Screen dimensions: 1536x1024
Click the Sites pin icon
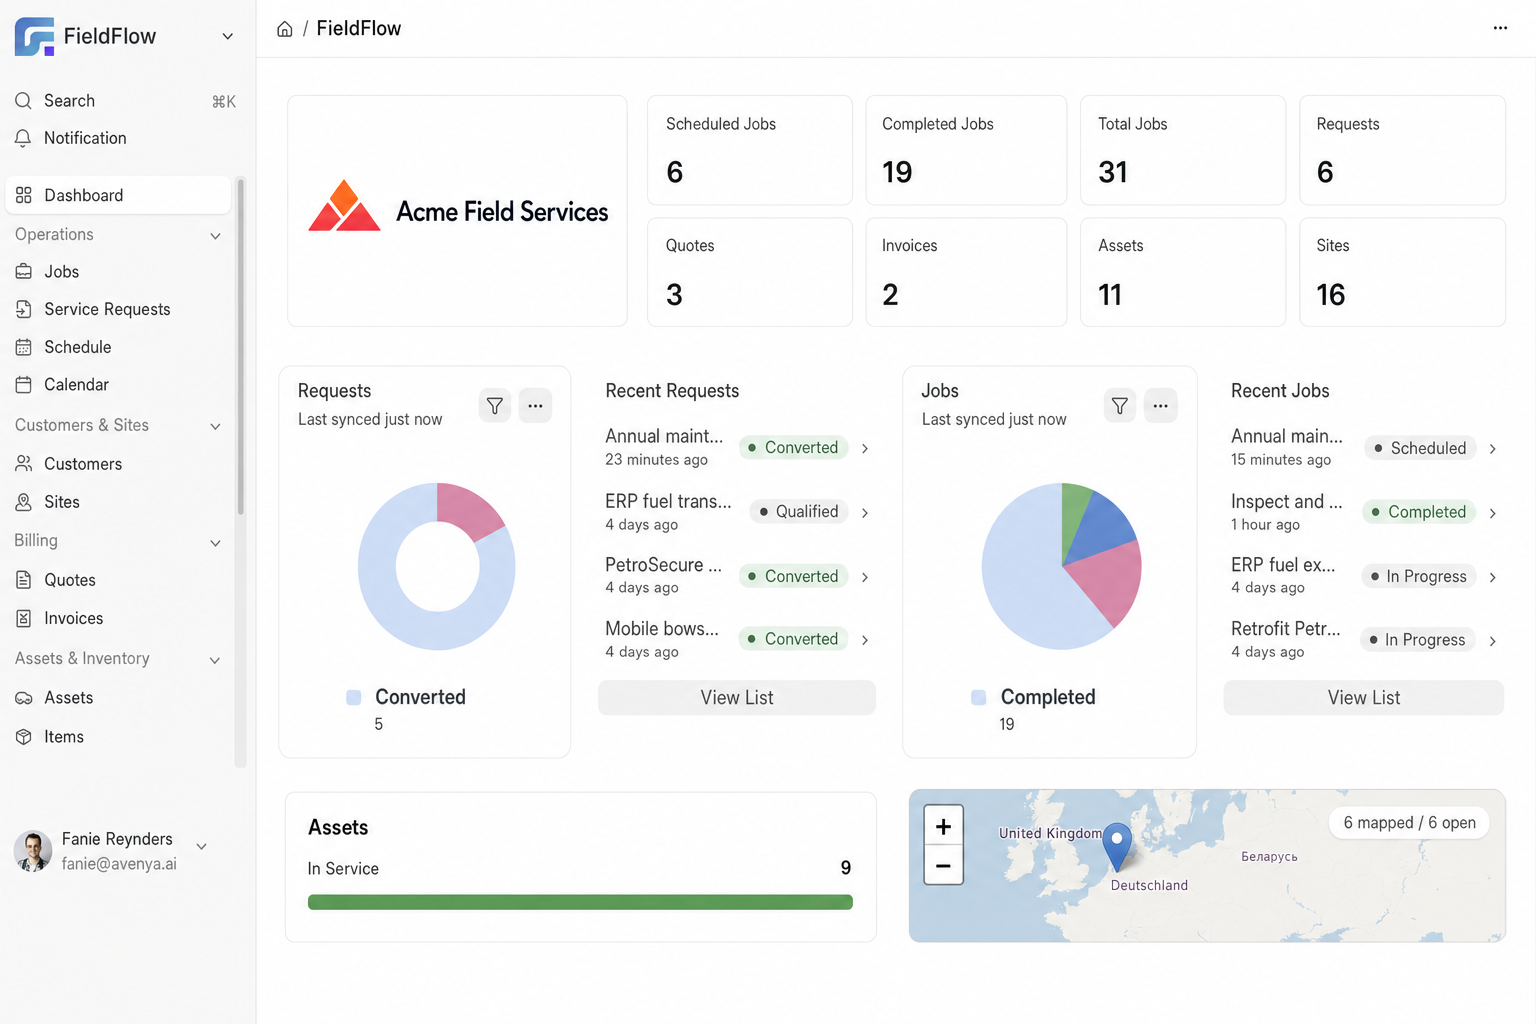click(23, 502)
